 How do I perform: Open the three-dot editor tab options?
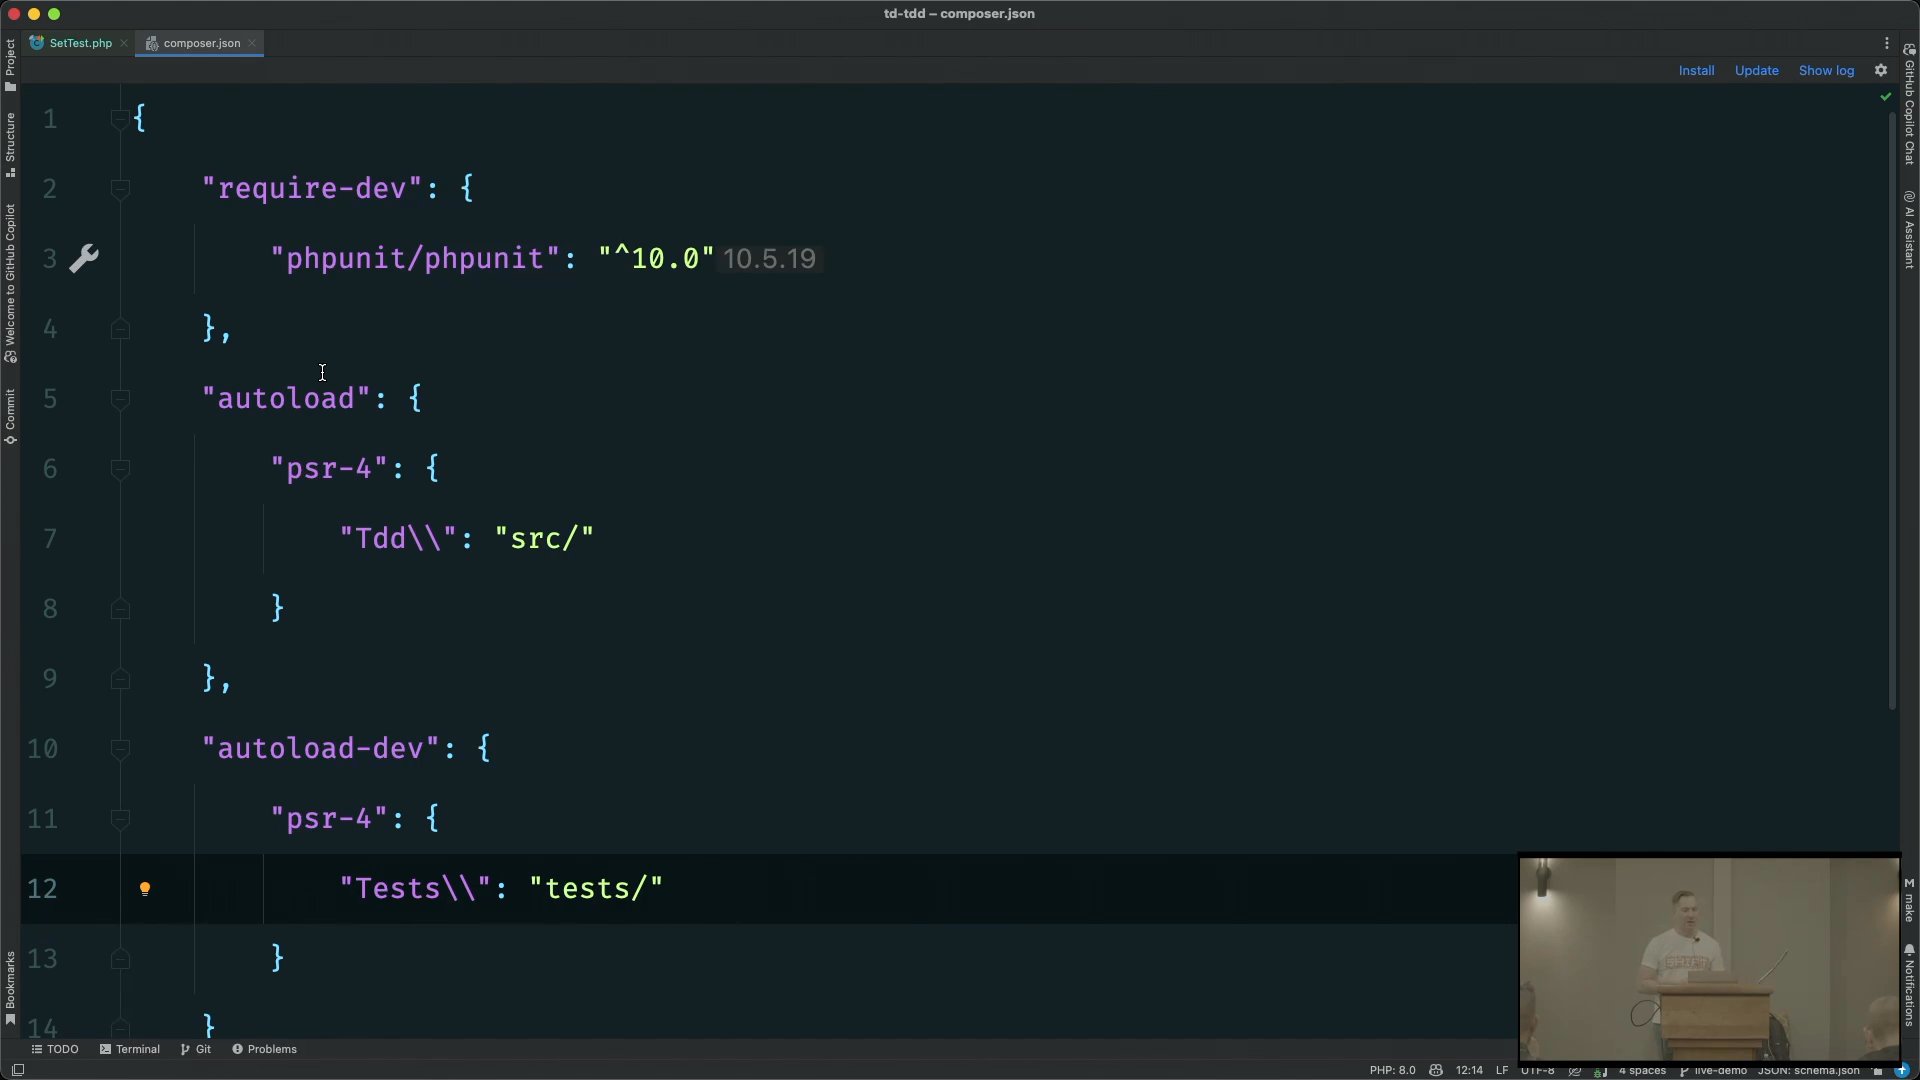click(1887, 43)
